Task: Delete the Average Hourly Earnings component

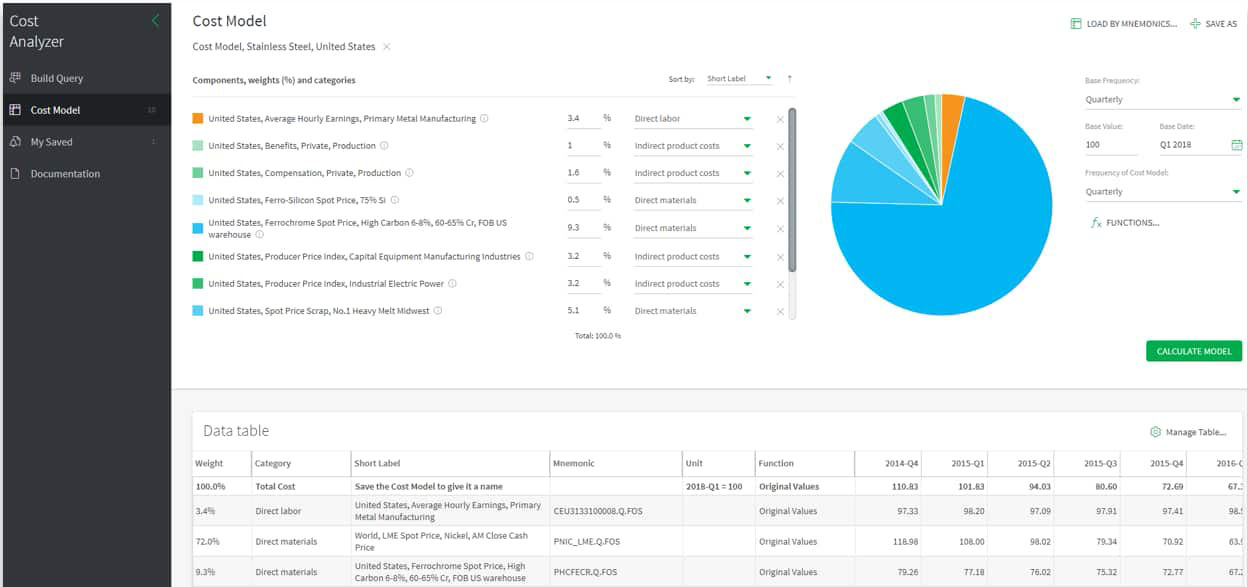Action: (780, 119)
